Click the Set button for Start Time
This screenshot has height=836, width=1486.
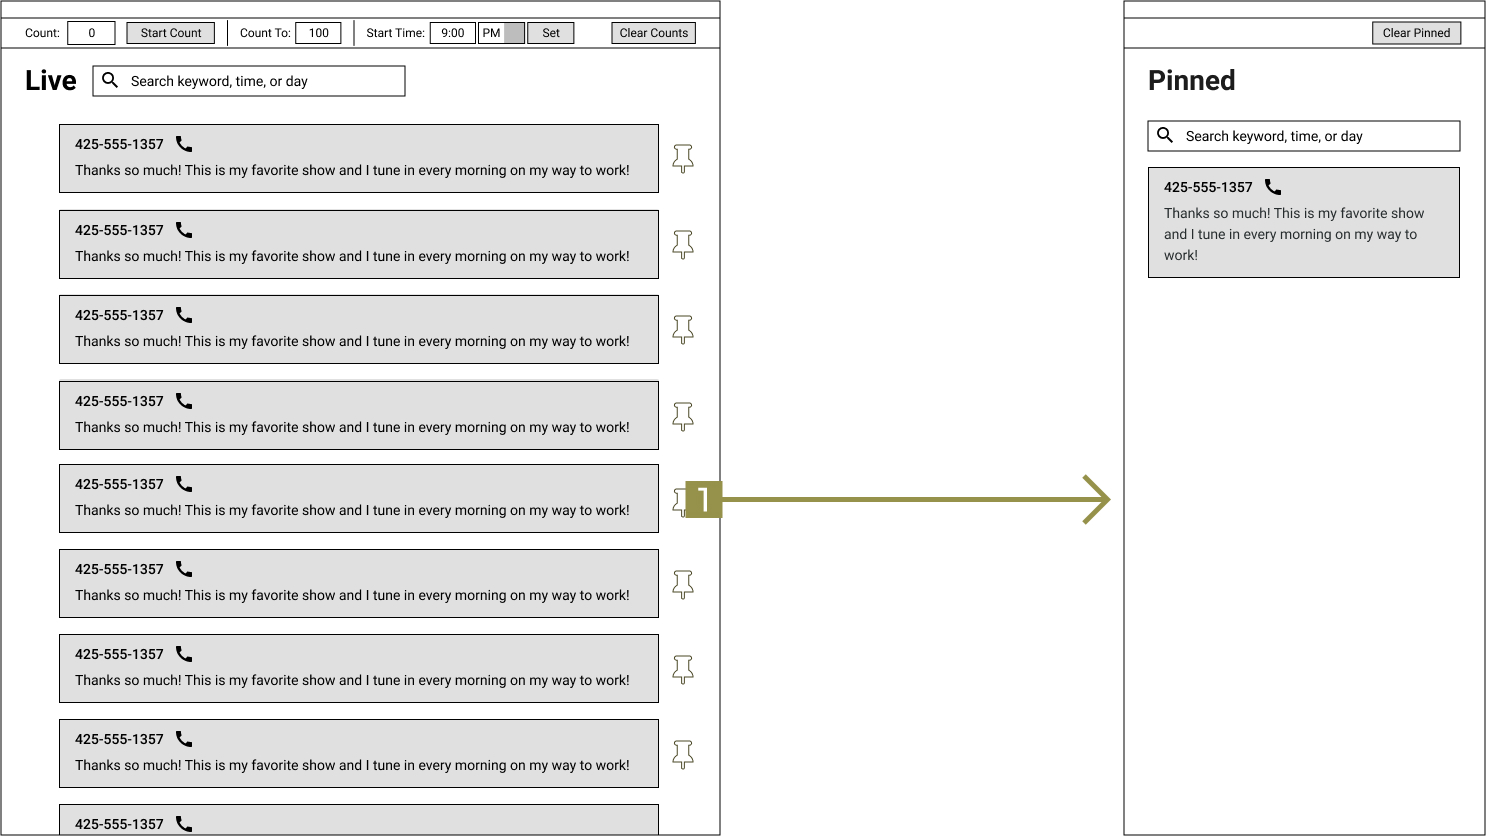[551, 33]
